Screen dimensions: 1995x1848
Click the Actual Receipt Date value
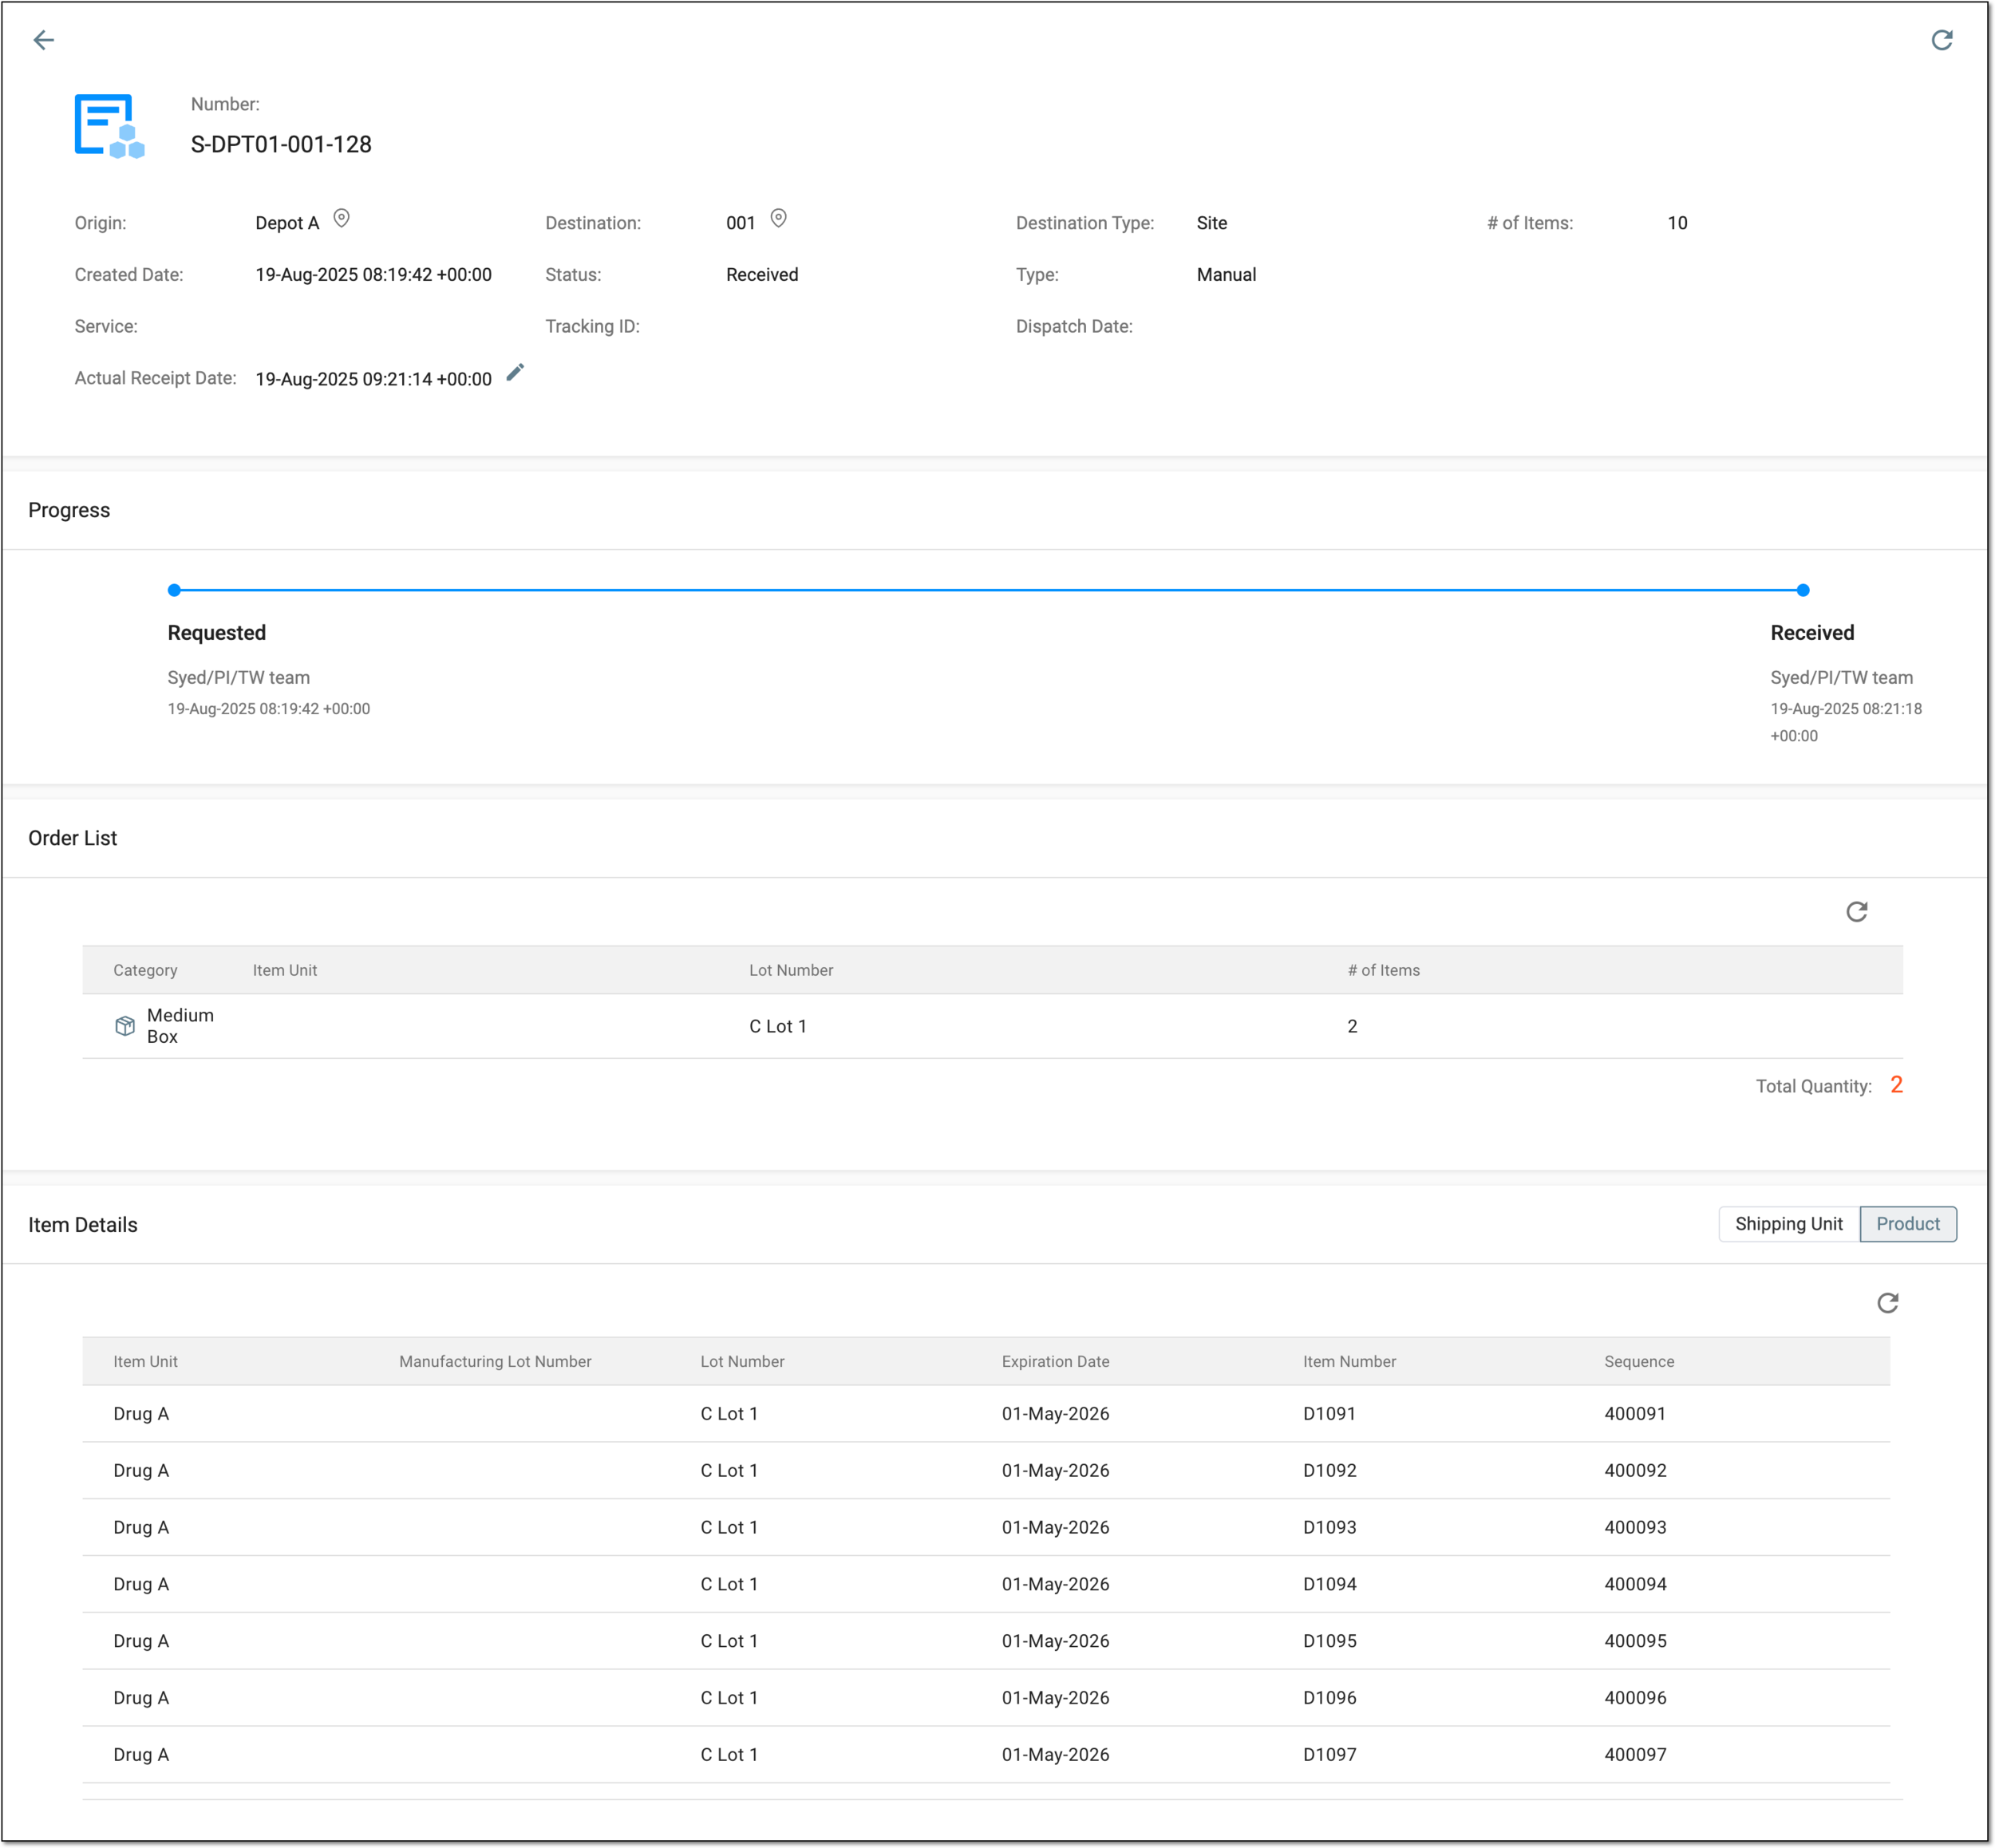[x=373, y=379]
